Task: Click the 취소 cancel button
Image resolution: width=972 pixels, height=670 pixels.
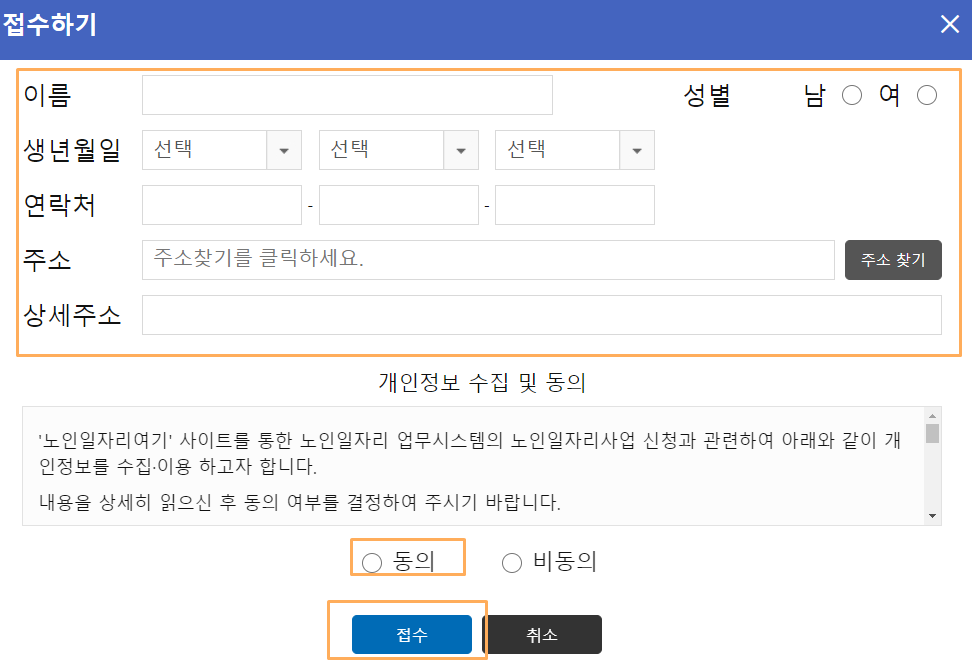Action: (542, 635)
